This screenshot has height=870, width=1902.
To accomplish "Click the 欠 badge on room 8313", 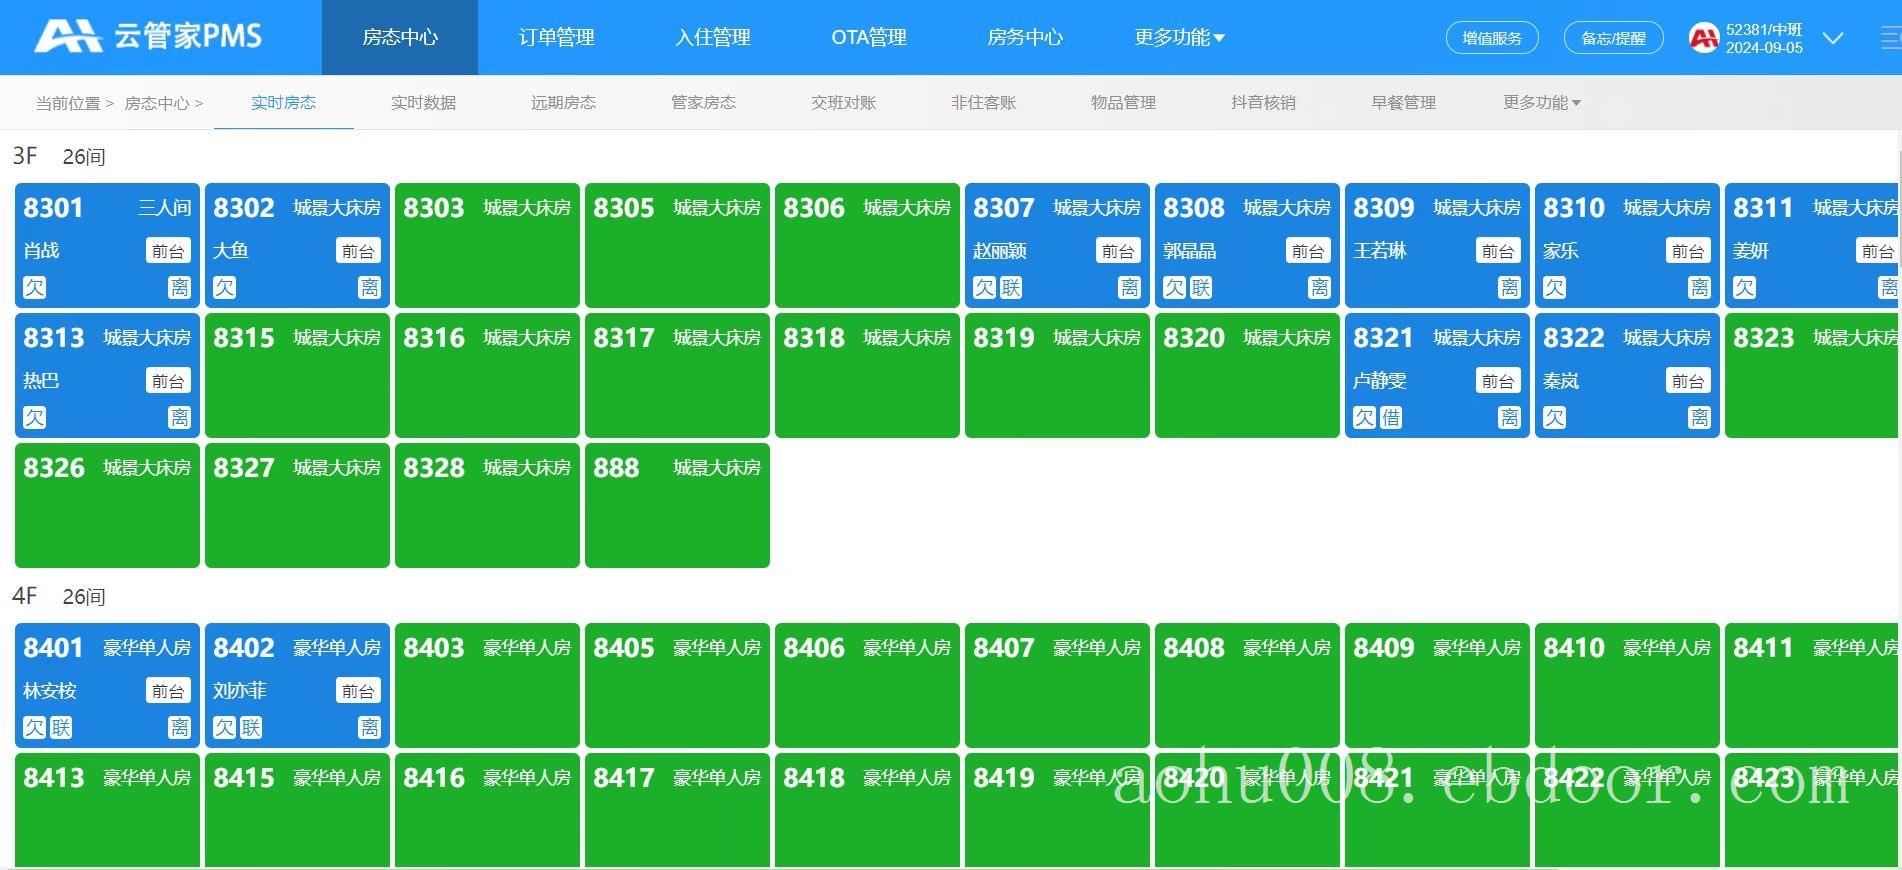I will [35, 418].
